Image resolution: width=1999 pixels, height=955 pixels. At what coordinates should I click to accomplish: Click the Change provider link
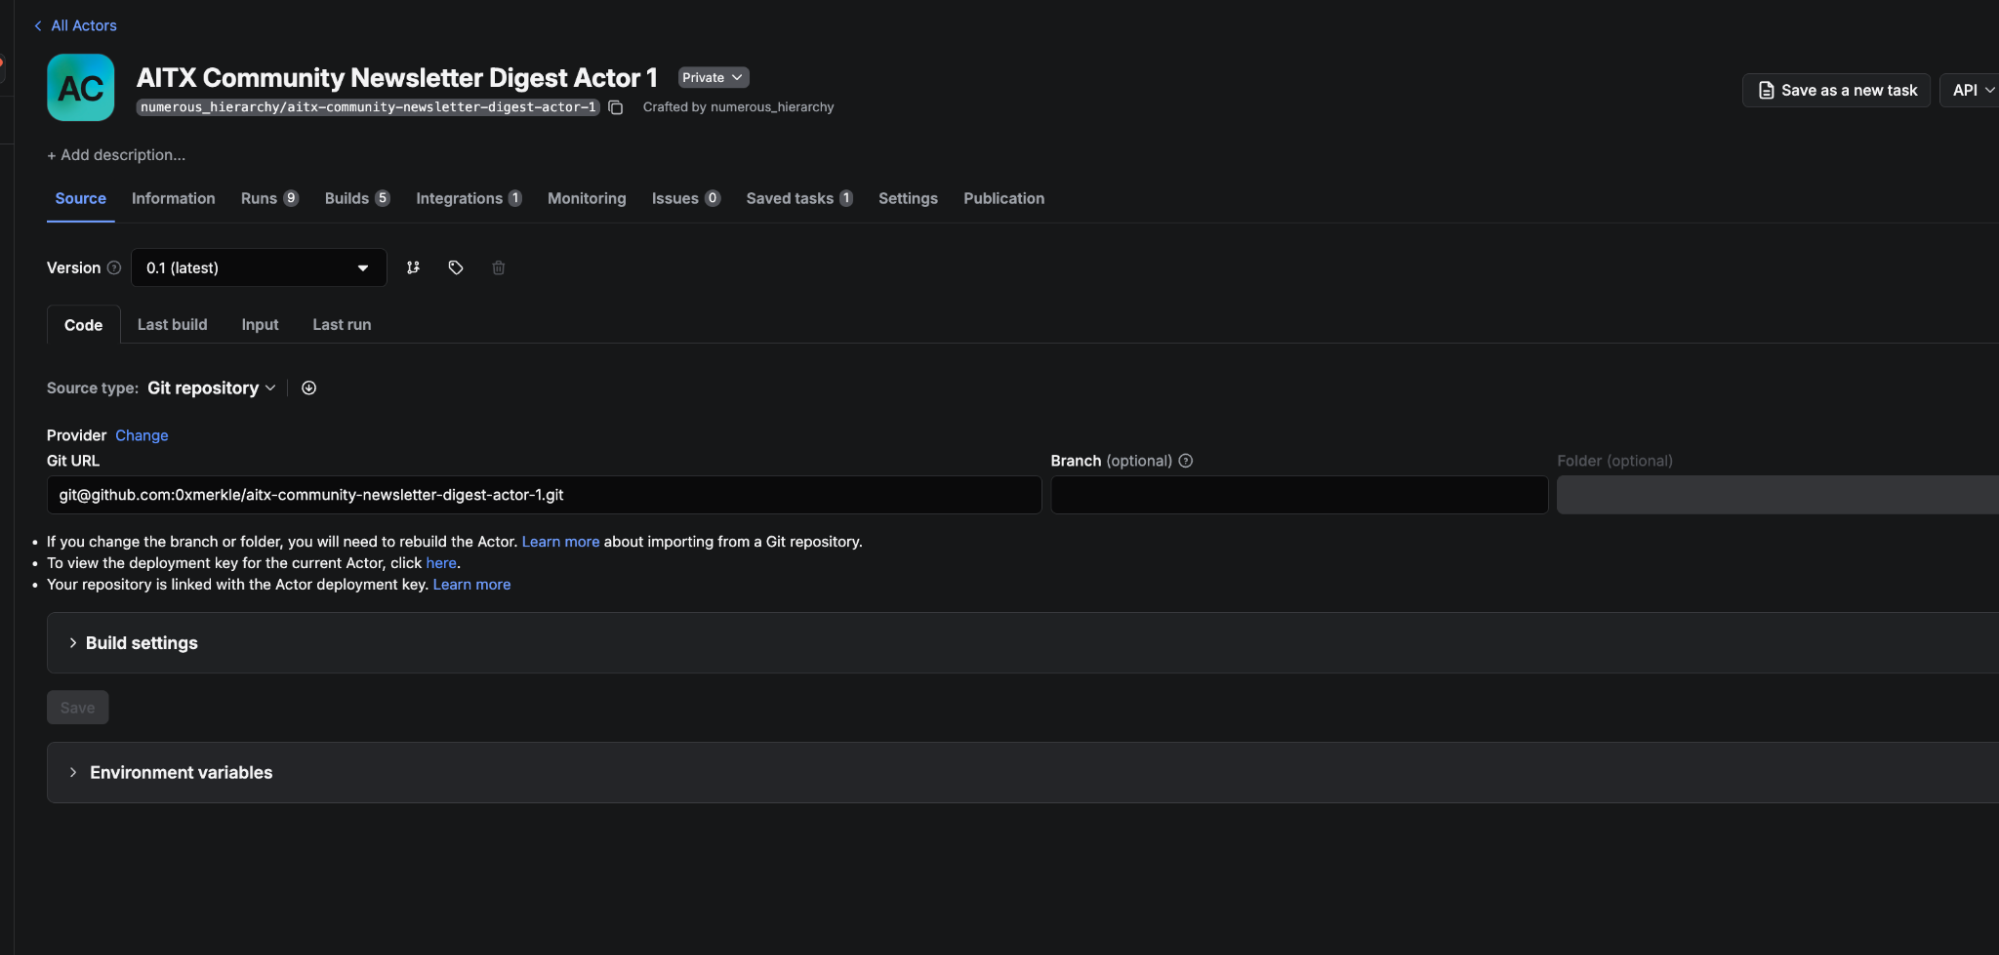[x=142, y=436]
